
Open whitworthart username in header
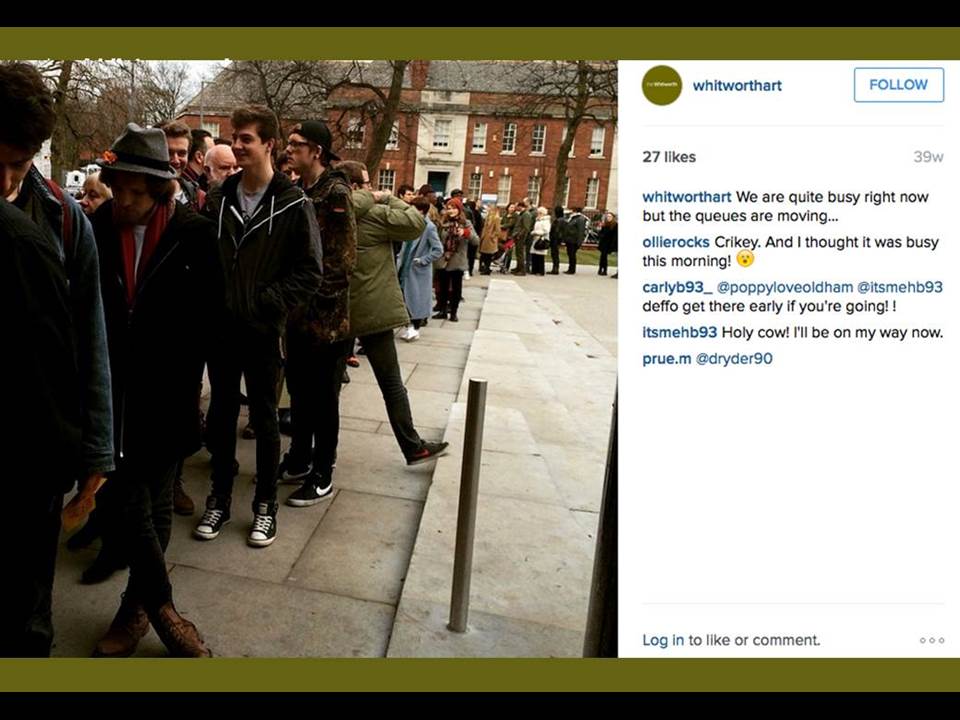pos(737,86)
